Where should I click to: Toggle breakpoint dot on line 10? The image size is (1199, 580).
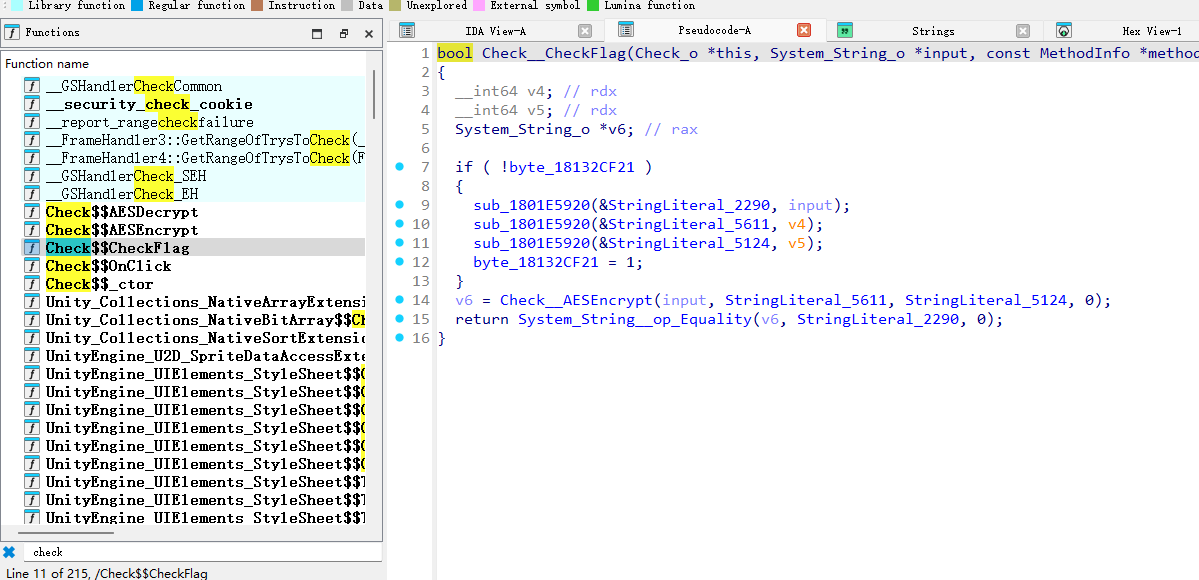[x=399, y=223]
